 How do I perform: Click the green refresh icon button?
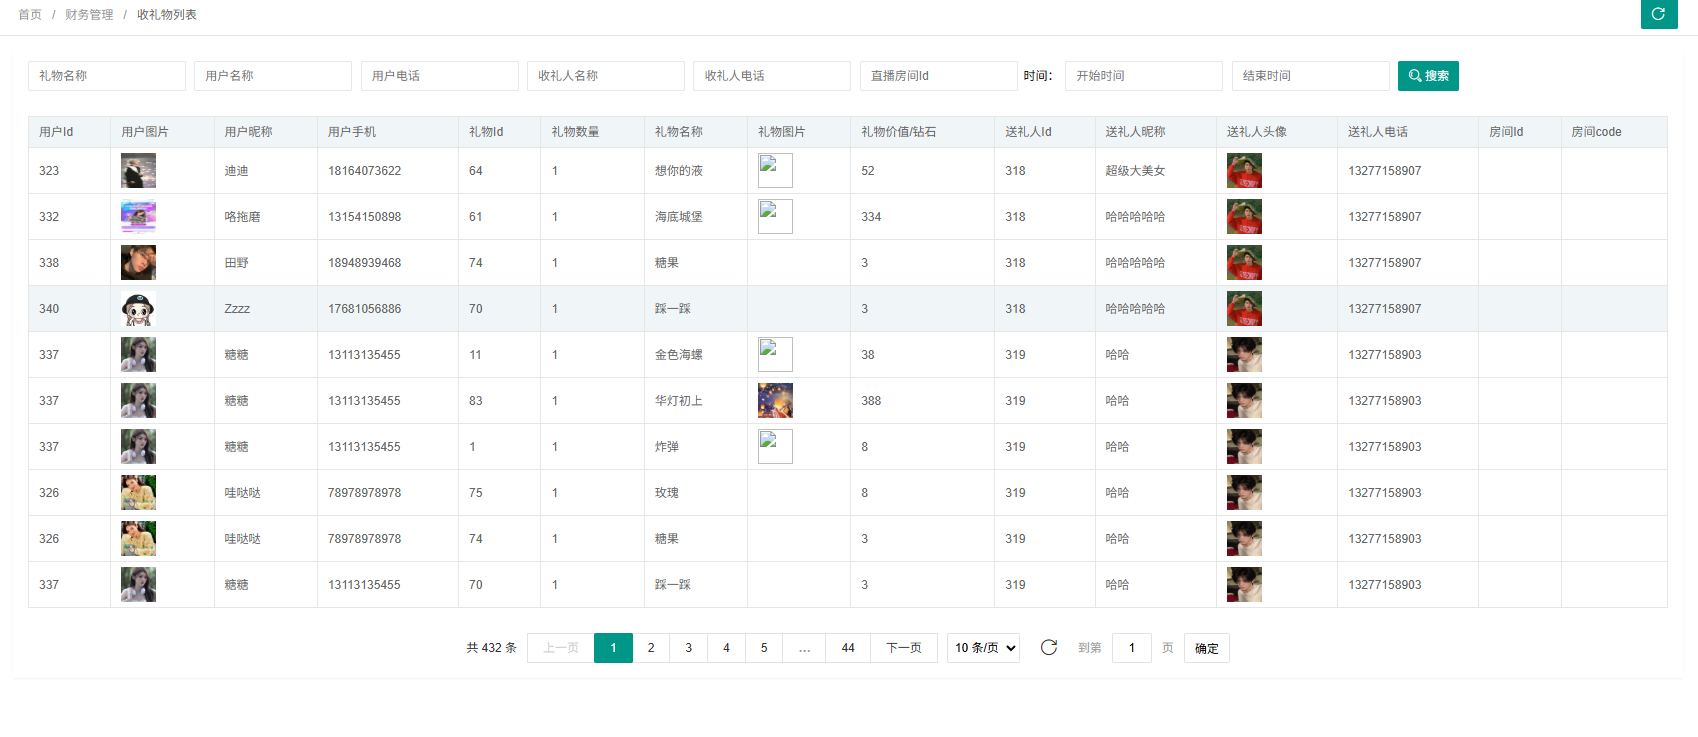pyautogui.click(x=1658, y=14)
